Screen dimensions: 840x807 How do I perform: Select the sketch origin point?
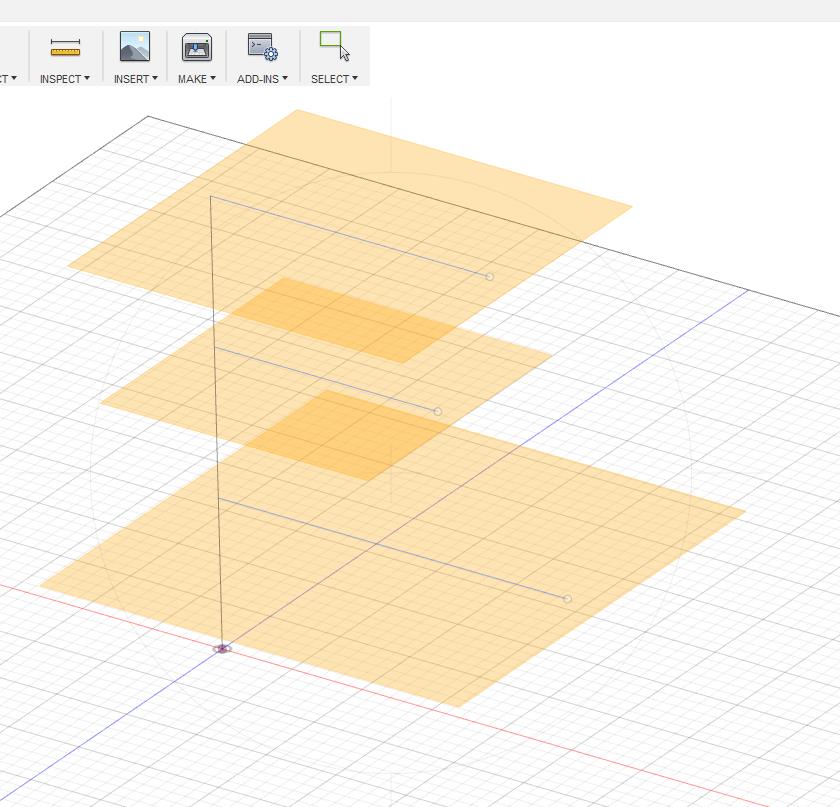(222, 648)
